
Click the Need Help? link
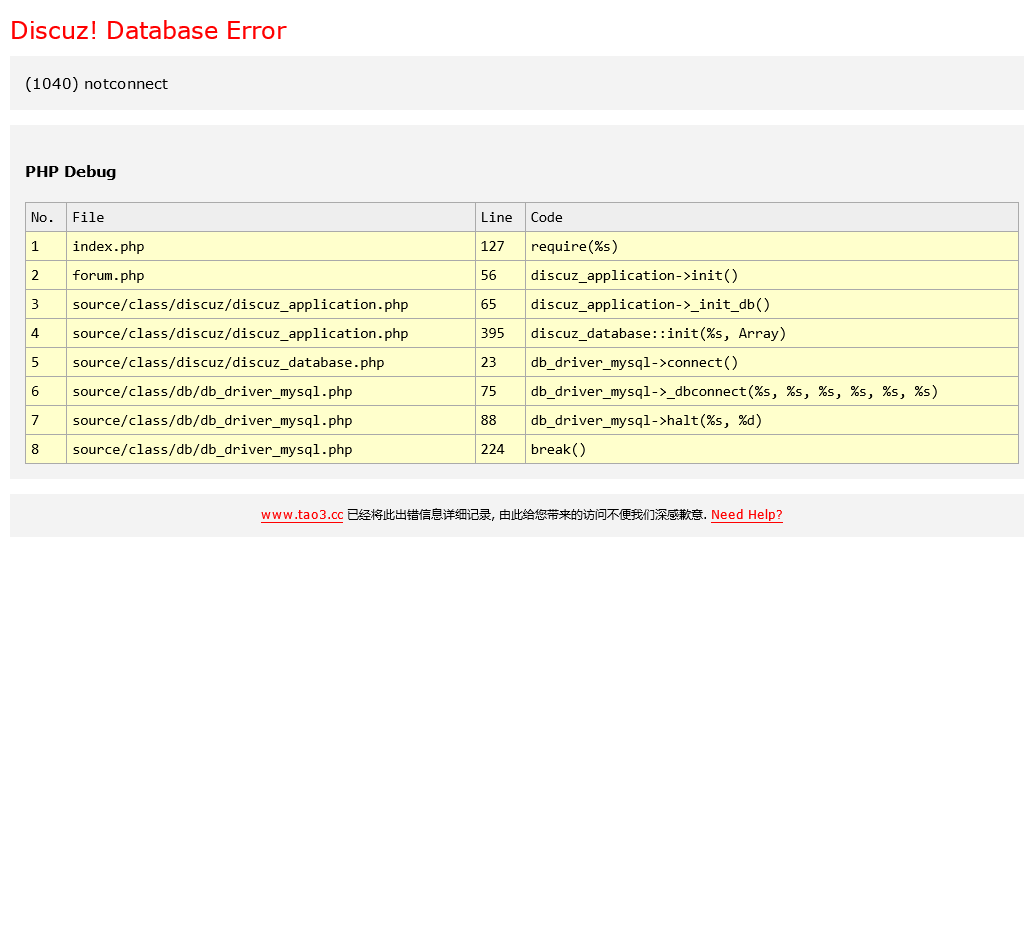coord(746,515)
